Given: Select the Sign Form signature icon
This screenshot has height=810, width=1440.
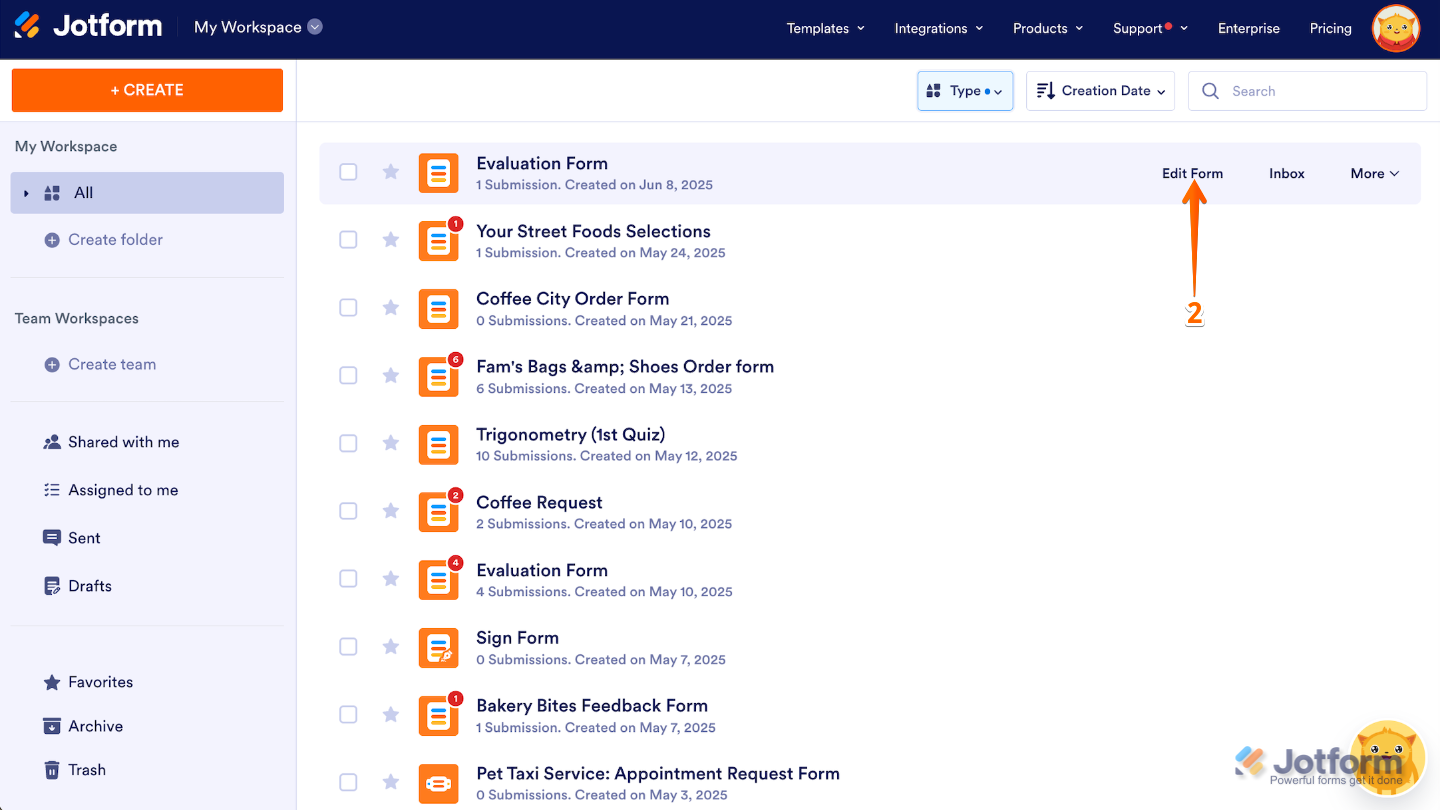Looking at the screenshot, I should coord(438,647).
